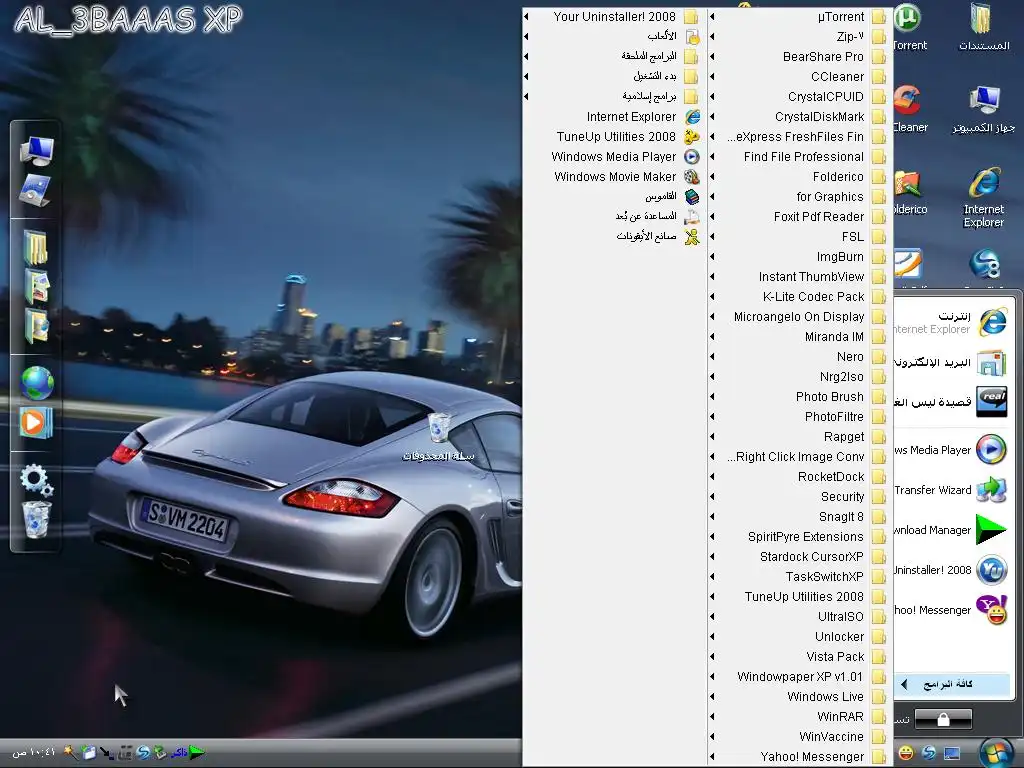The width and height of the screenshot is (1024, 768).
Task: Click the All Programs button in Start menu
Action: [952, 684]
